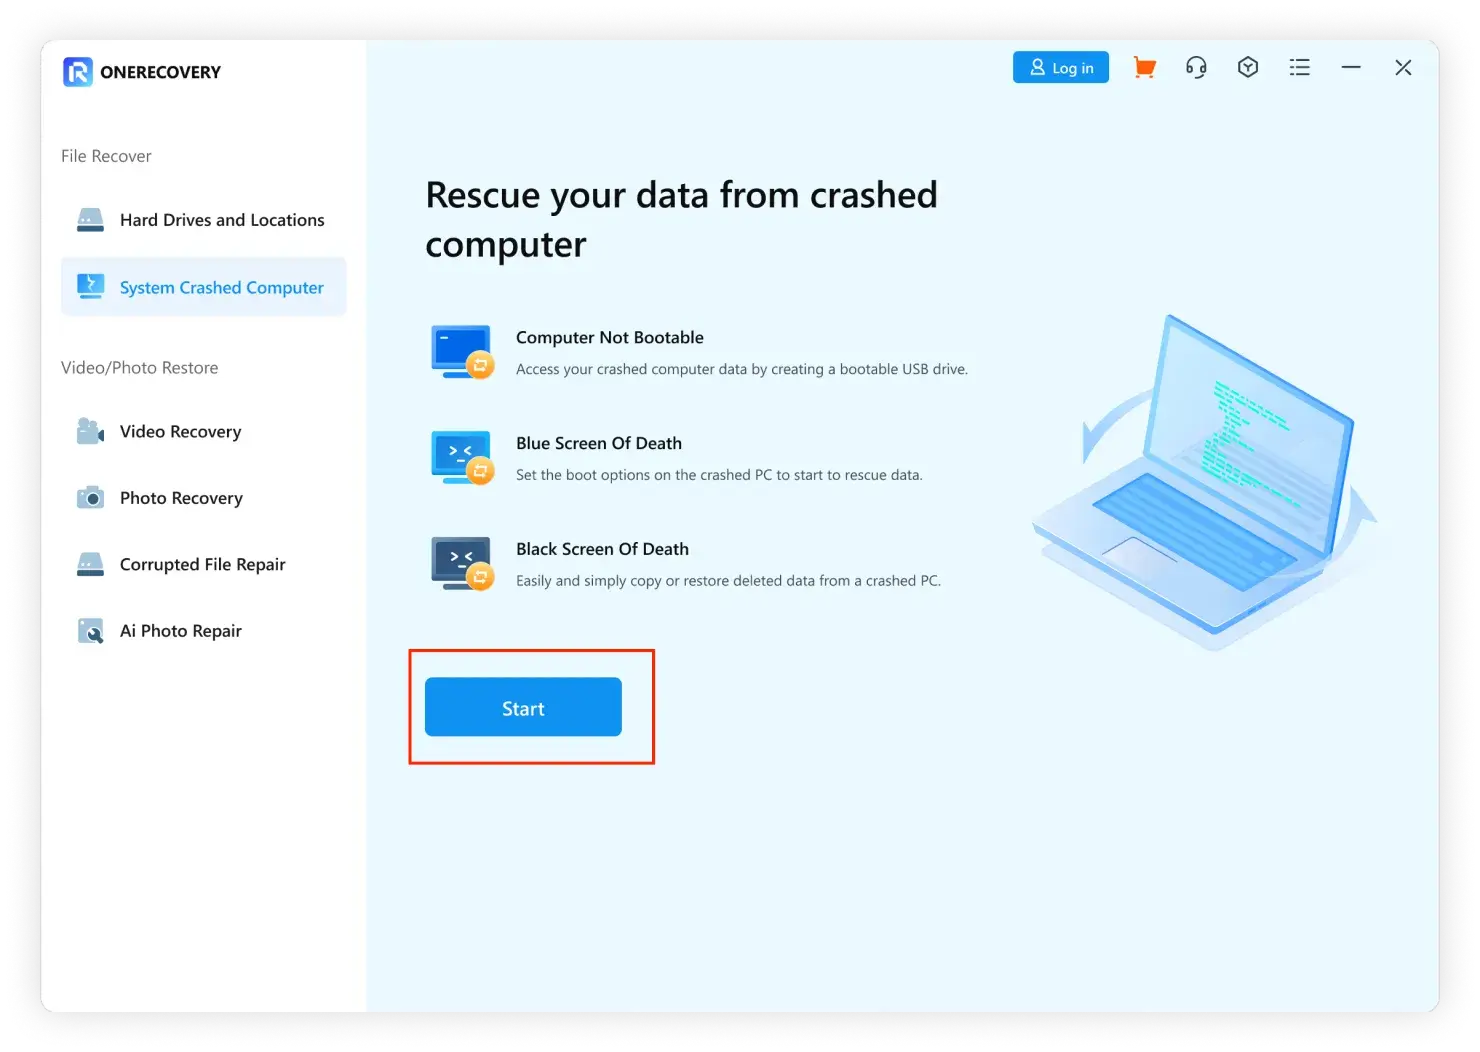Choose Ai Photo Repair option

coord(180,631)
